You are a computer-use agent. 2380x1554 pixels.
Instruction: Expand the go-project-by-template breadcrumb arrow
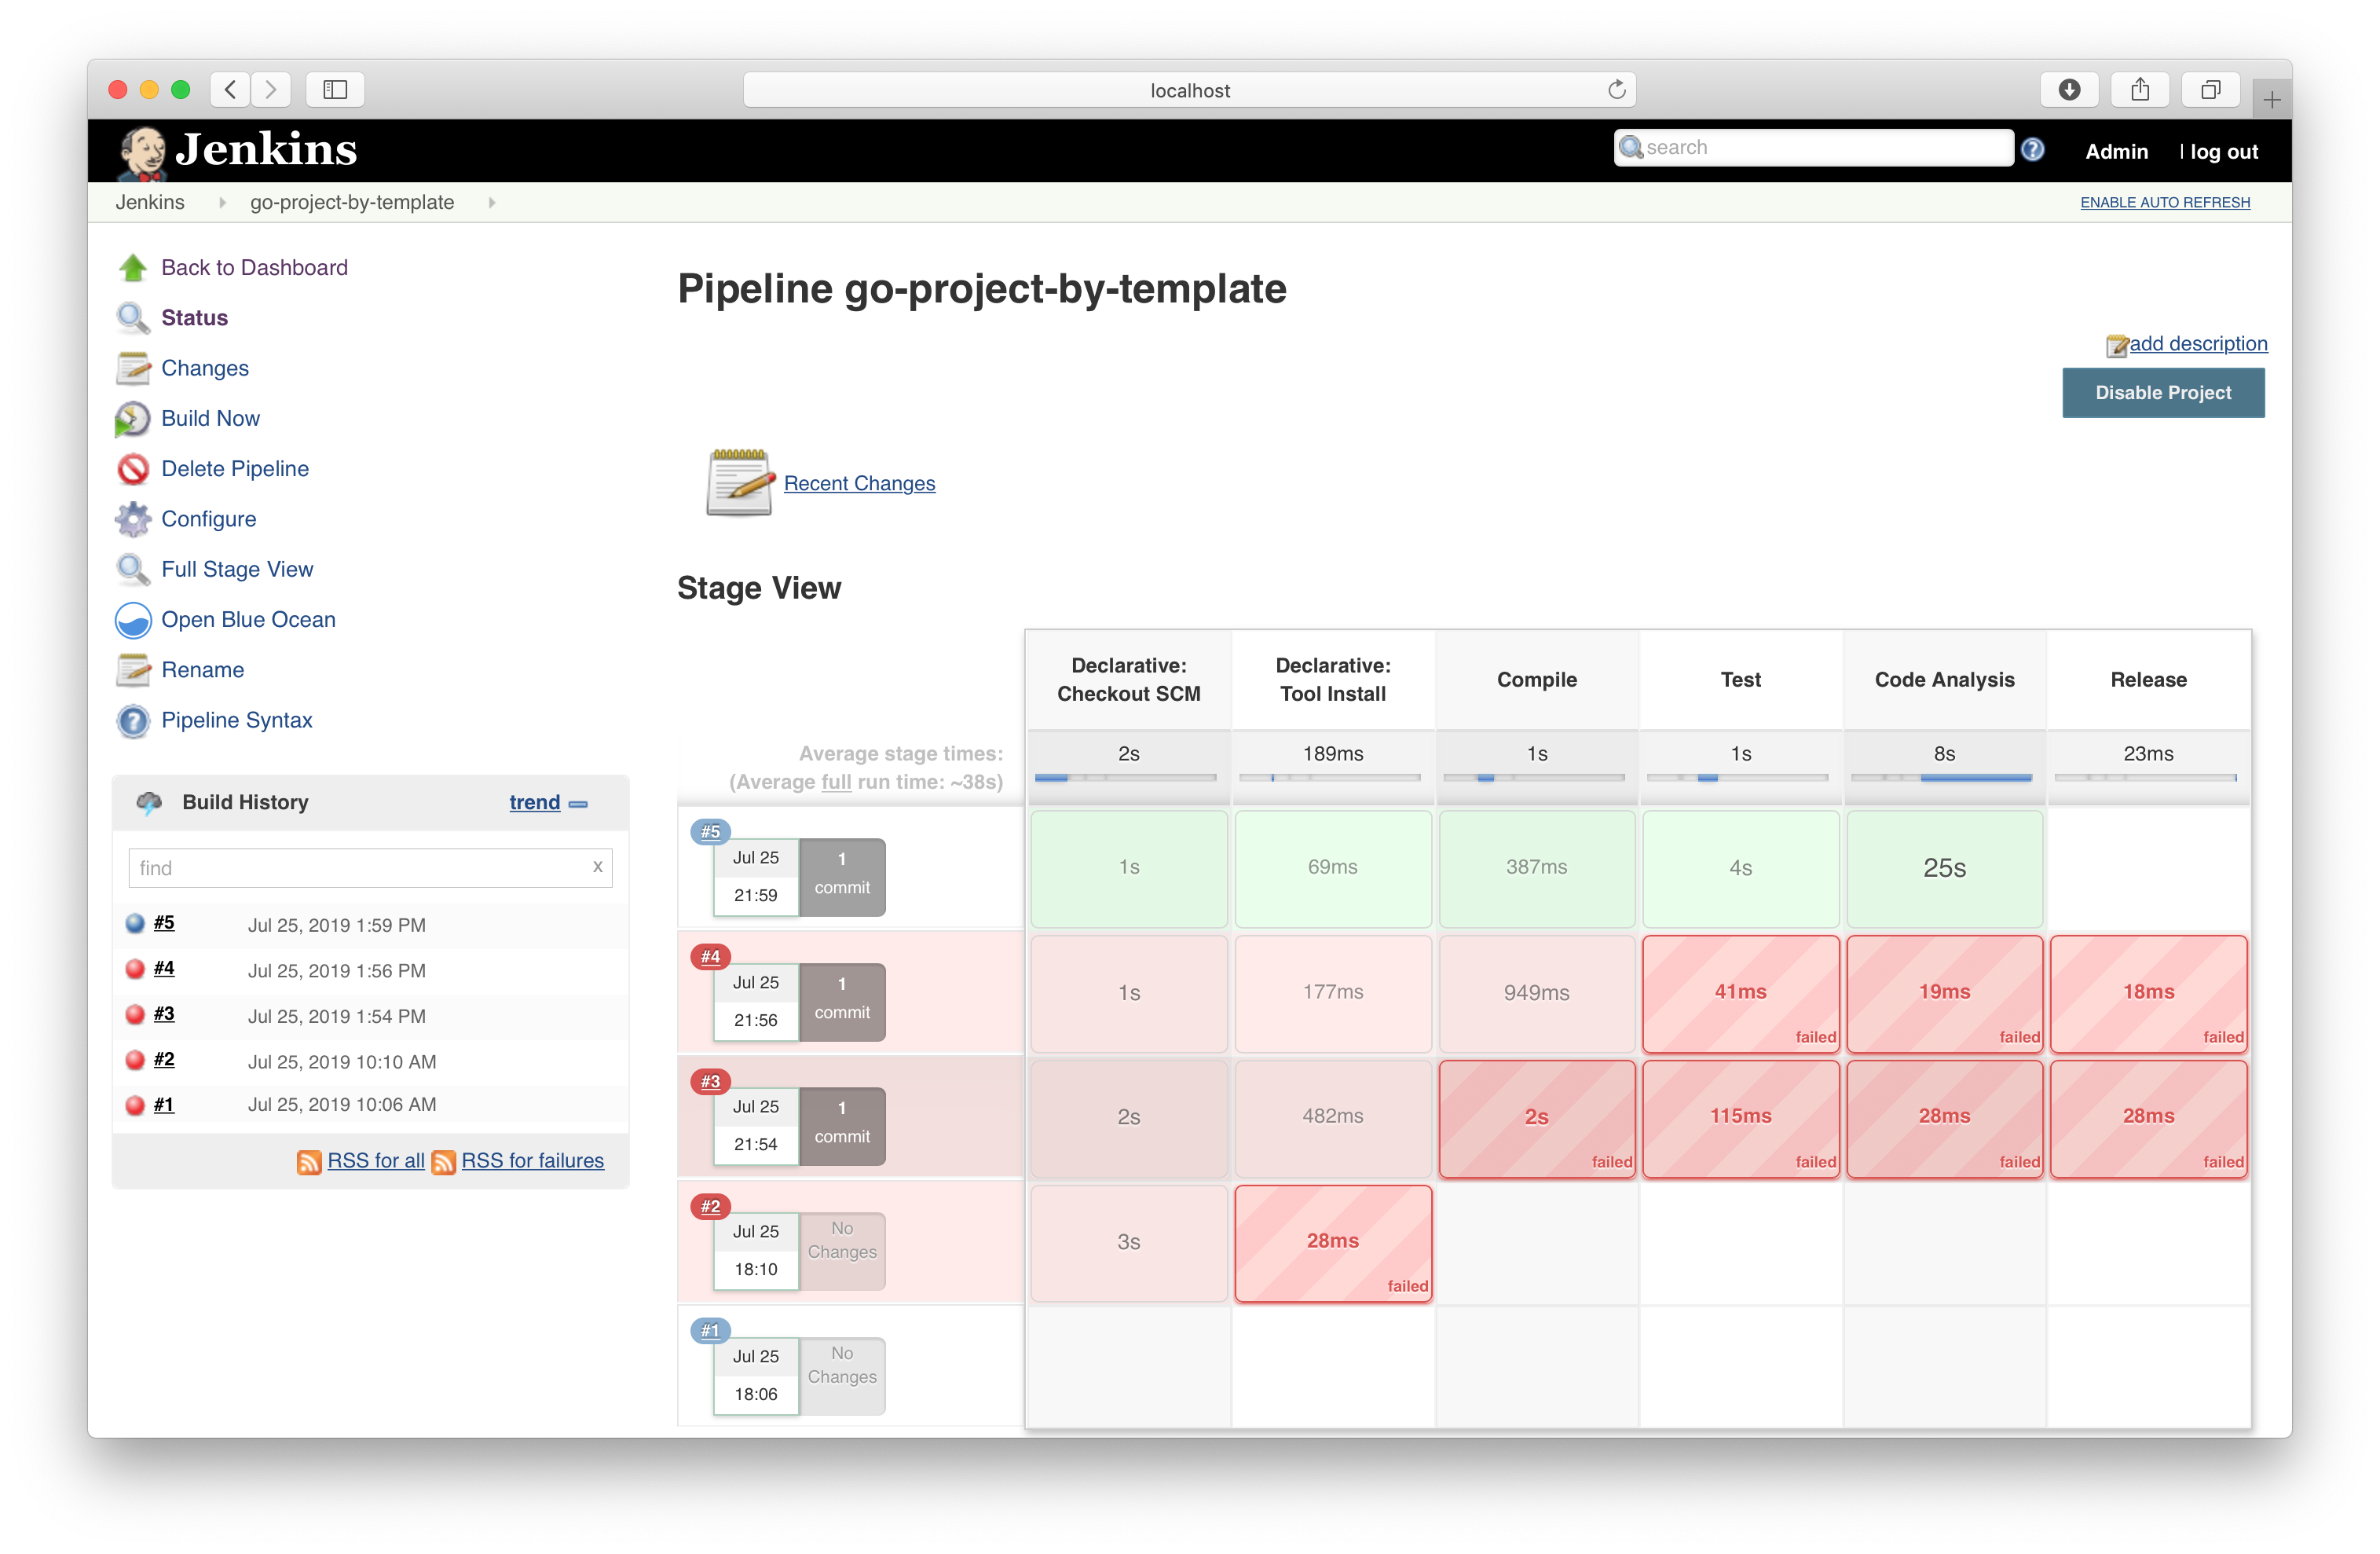click(491, 203)
